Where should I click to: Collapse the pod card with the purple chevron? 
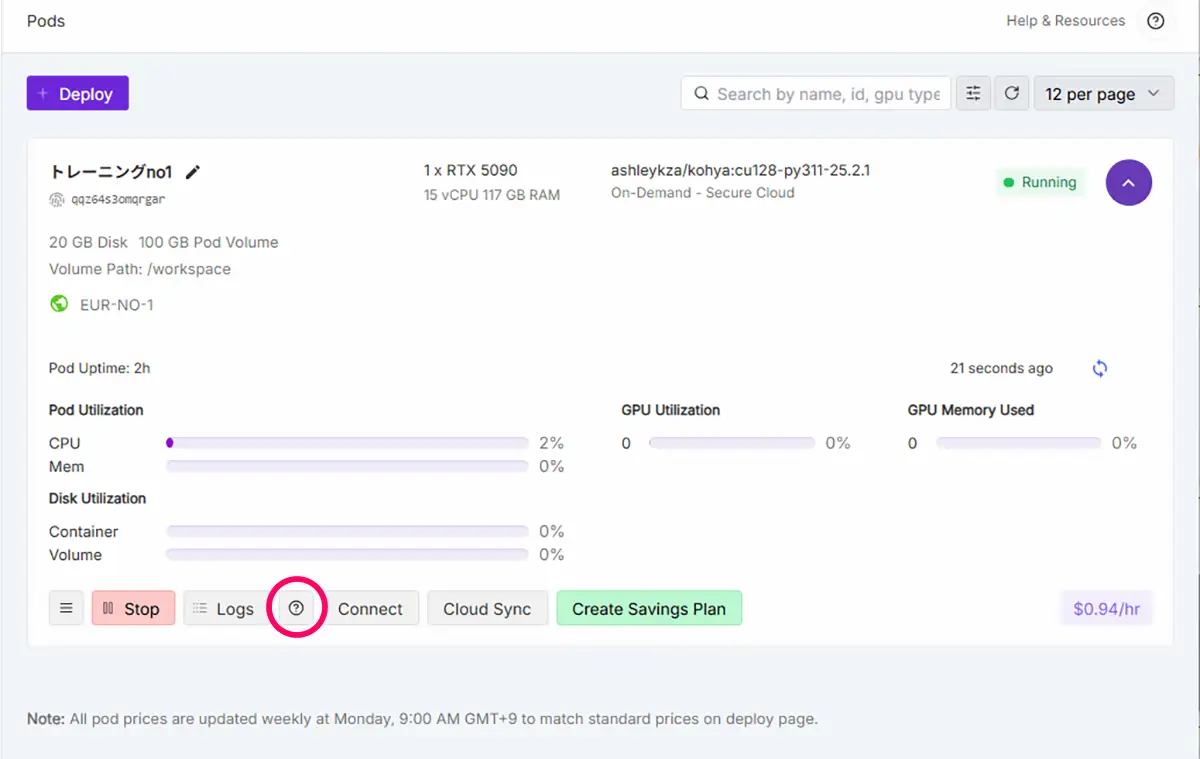tap(1129, 183)
